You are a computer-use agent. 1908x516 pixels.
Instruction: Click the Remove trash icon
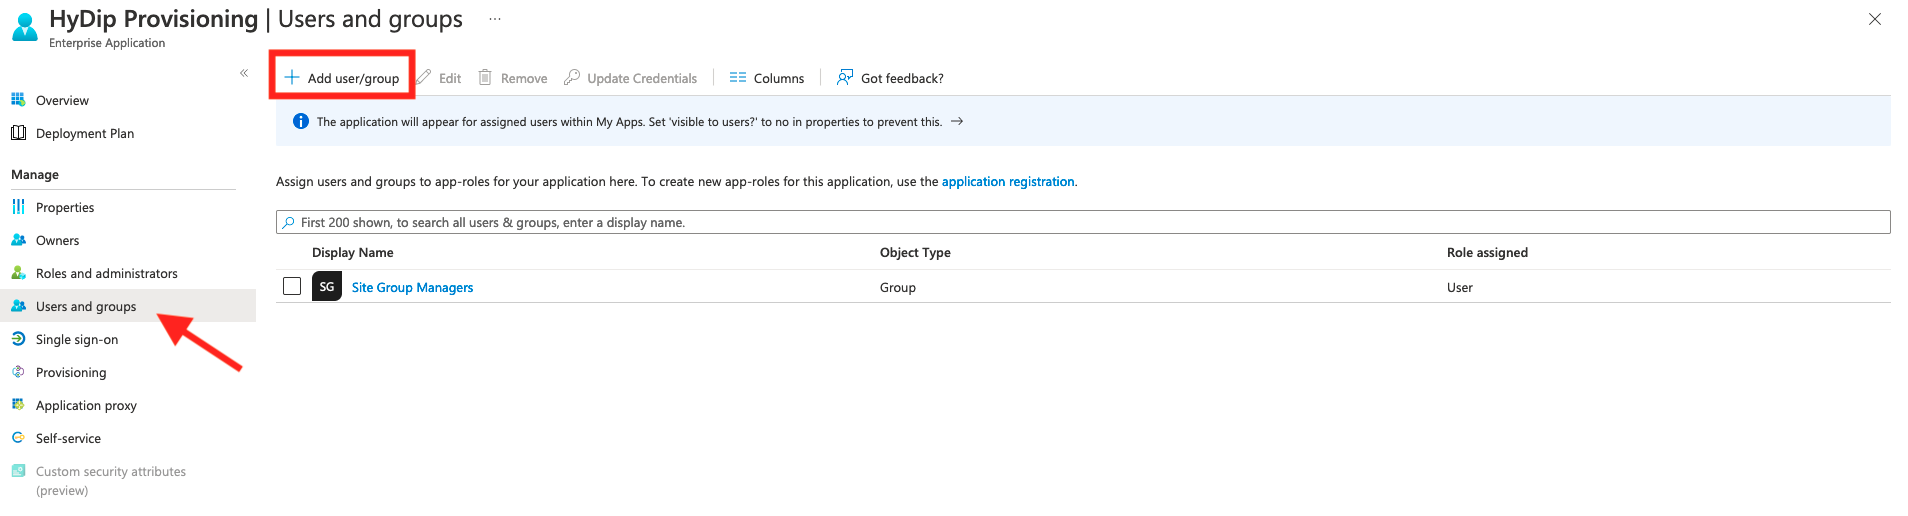tap(485, 77)
